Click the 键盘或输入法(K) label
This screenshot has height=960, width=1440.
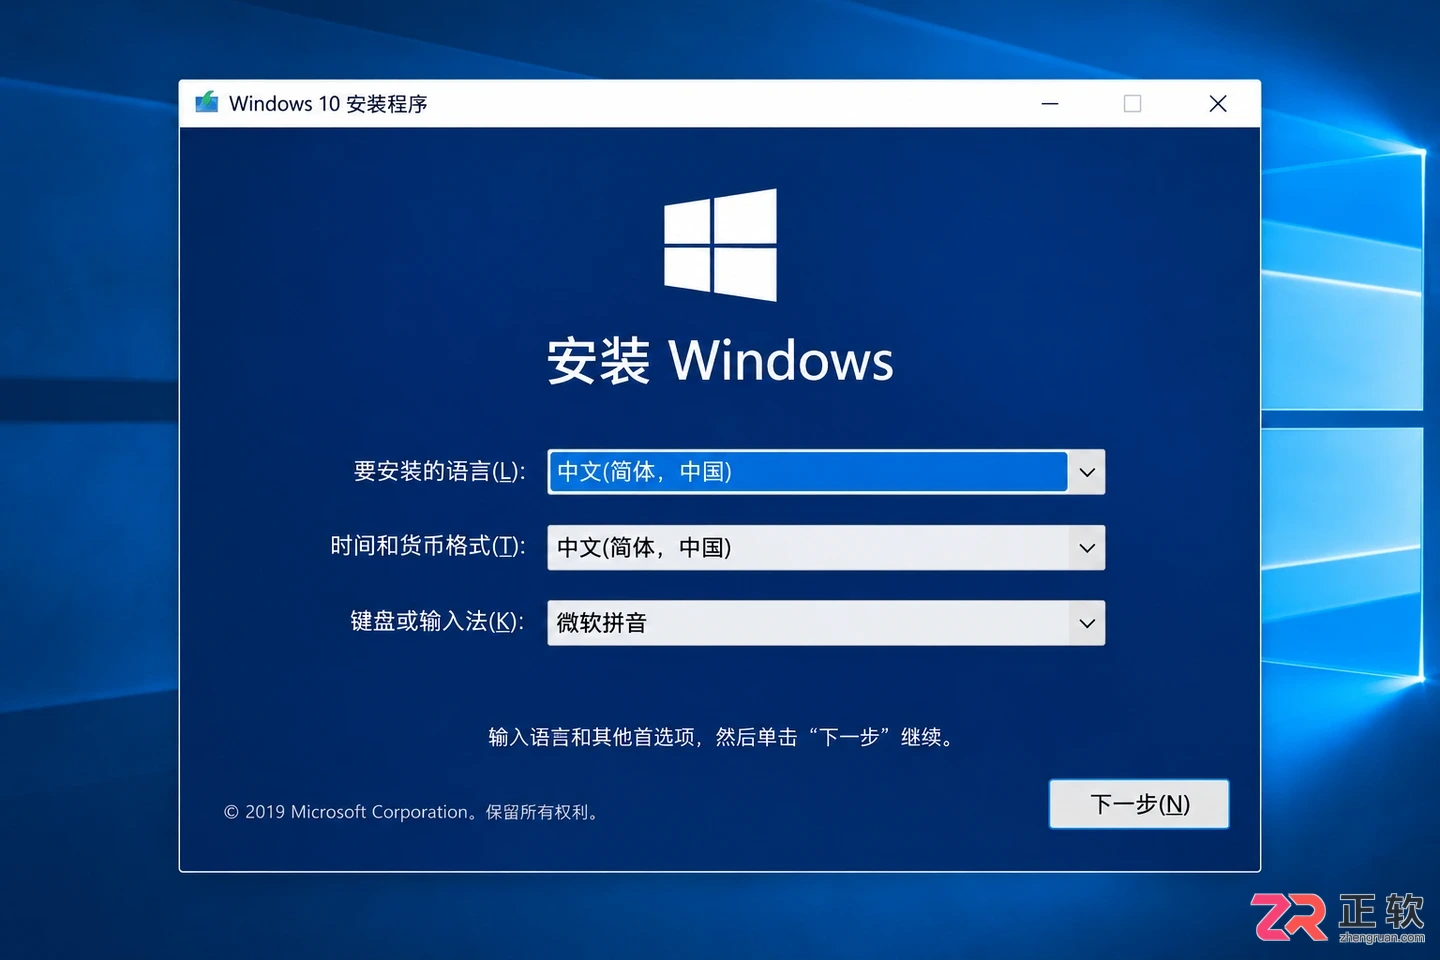click(x=438, y=621)
